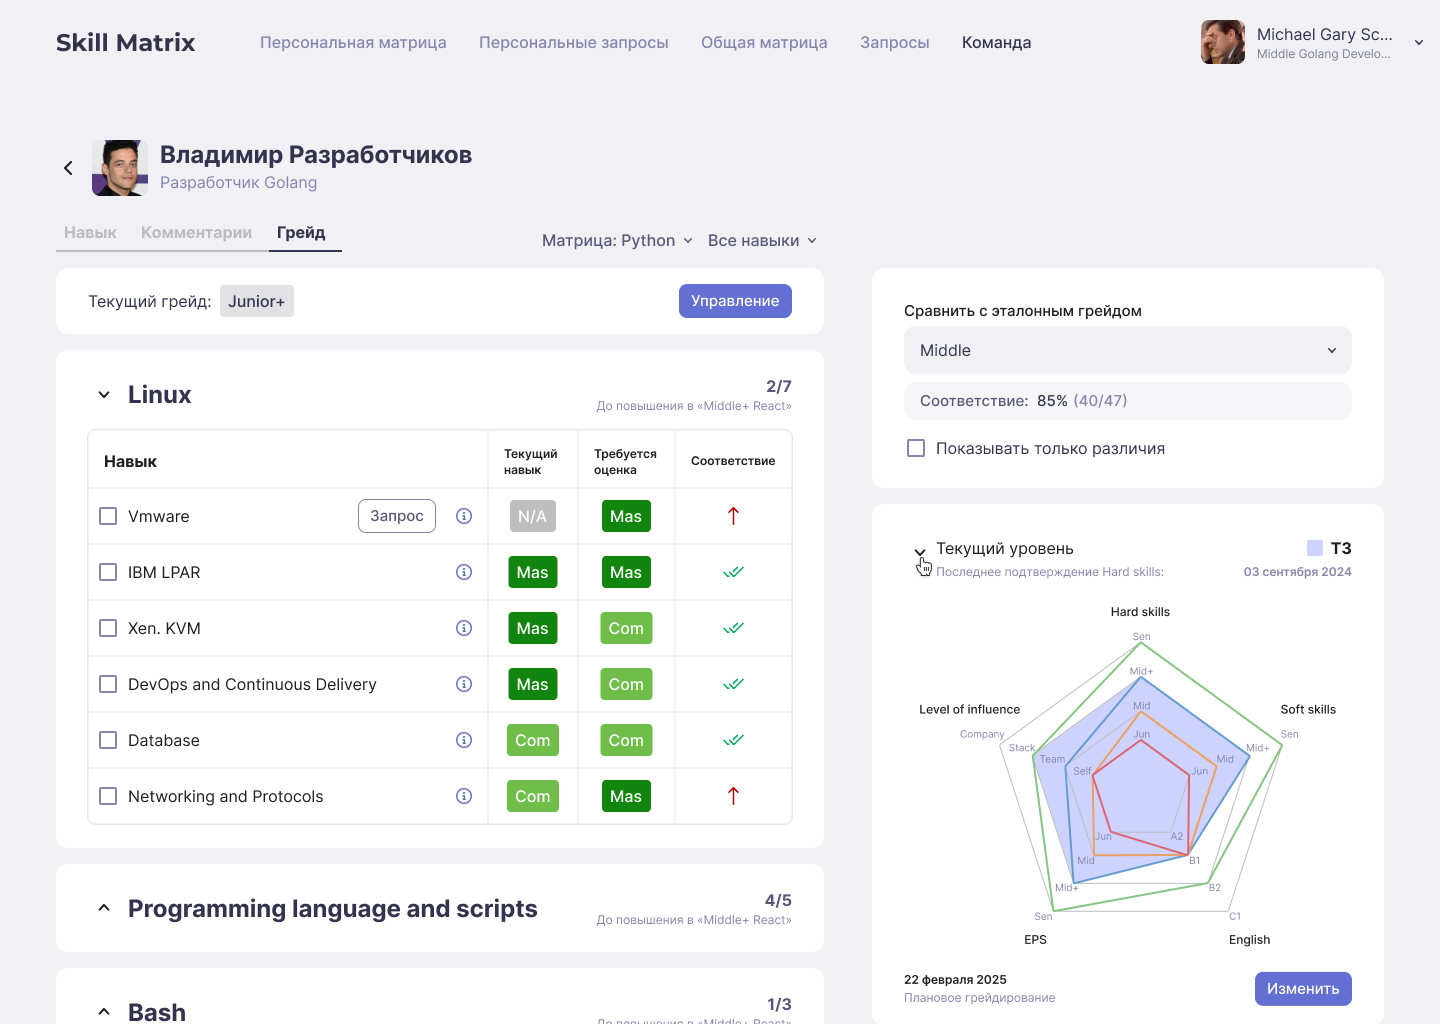The width and height of the screenshot is (1440, 1024).
Task: Click the Управление button
Action: point(735,301)
